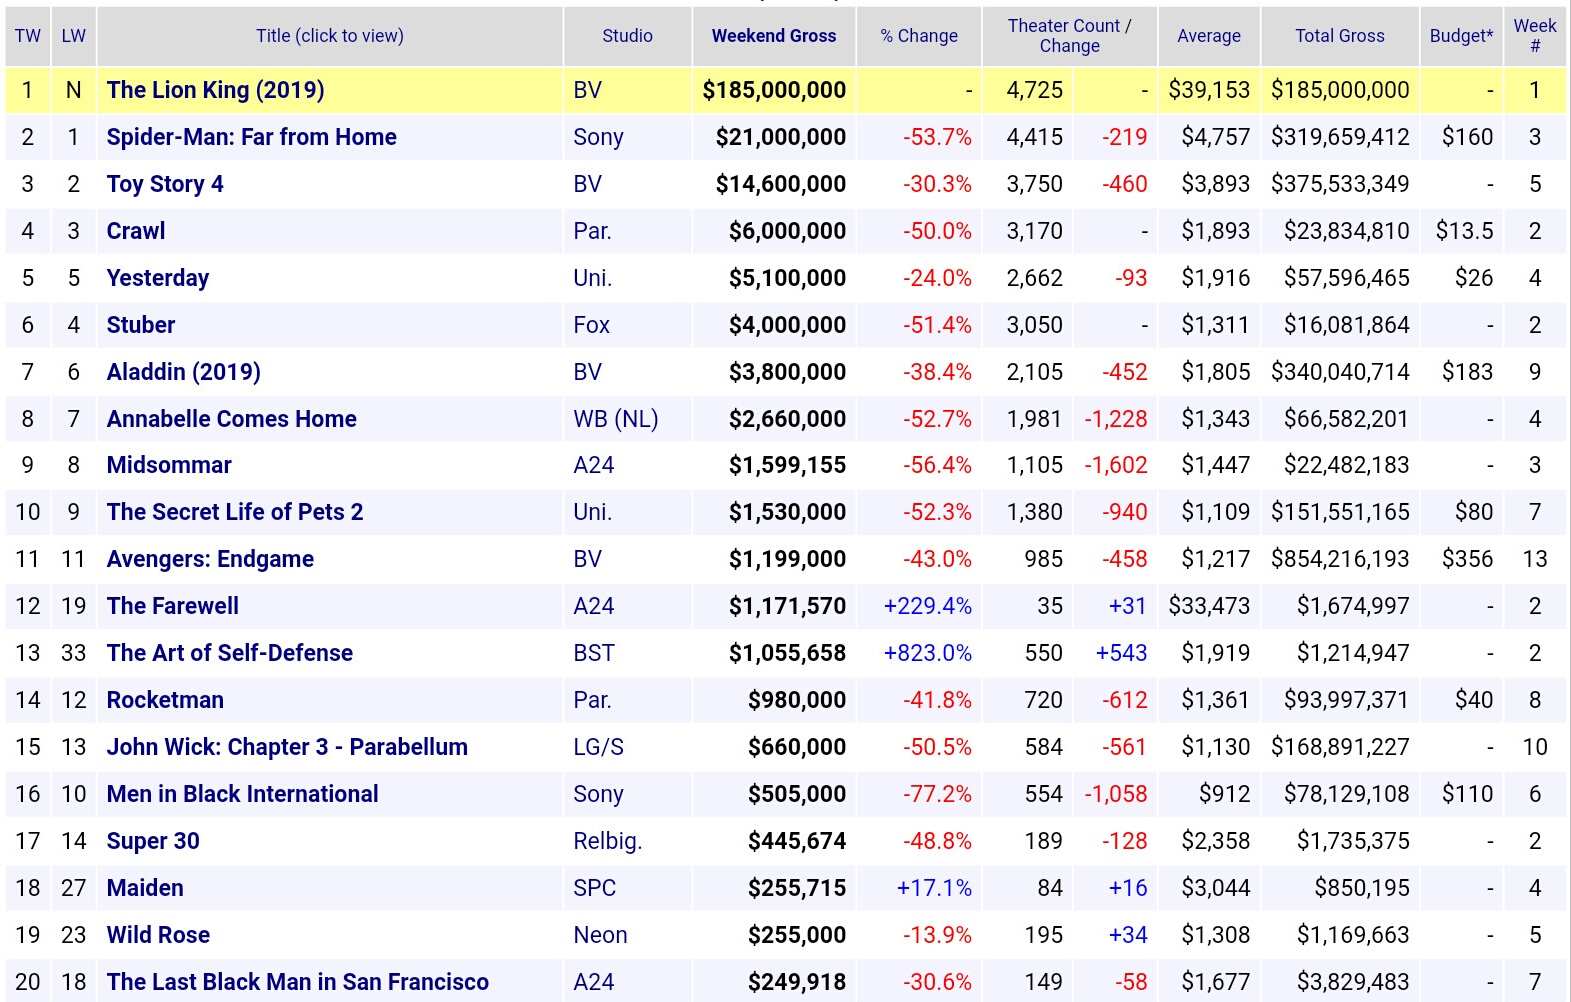Sort table by Studio header
This screenshot has width=1571, height=1002.
(627, 36)
